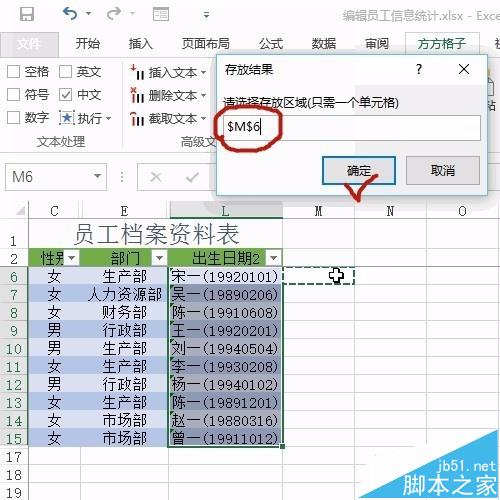
Task: Click the formula bar cancel X icon
Action: (156, 177)
